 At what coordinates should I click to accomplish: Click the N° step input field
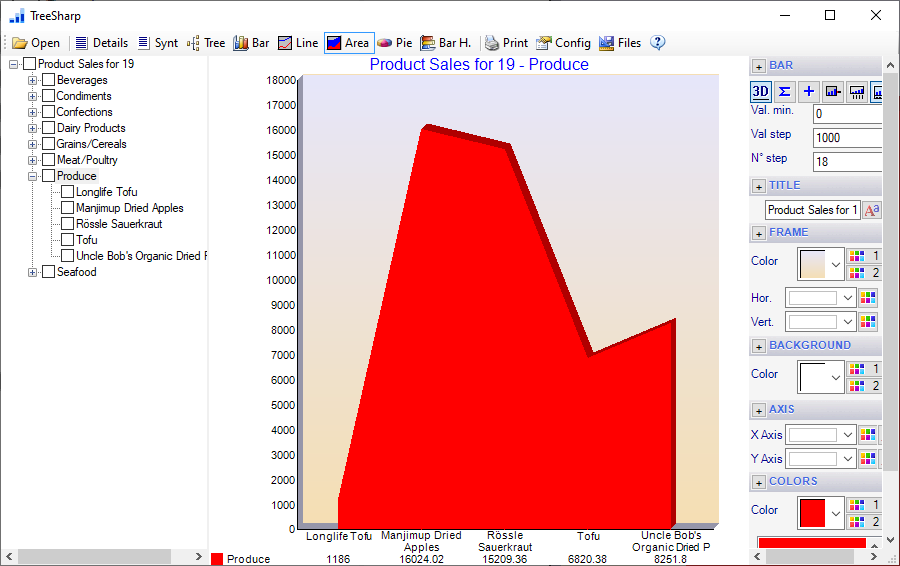(x=848, y=162)
